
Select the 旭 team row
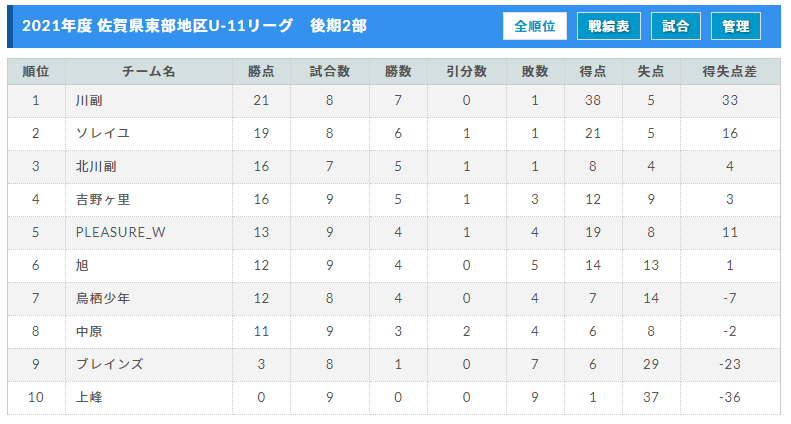(x=394, y=266)
